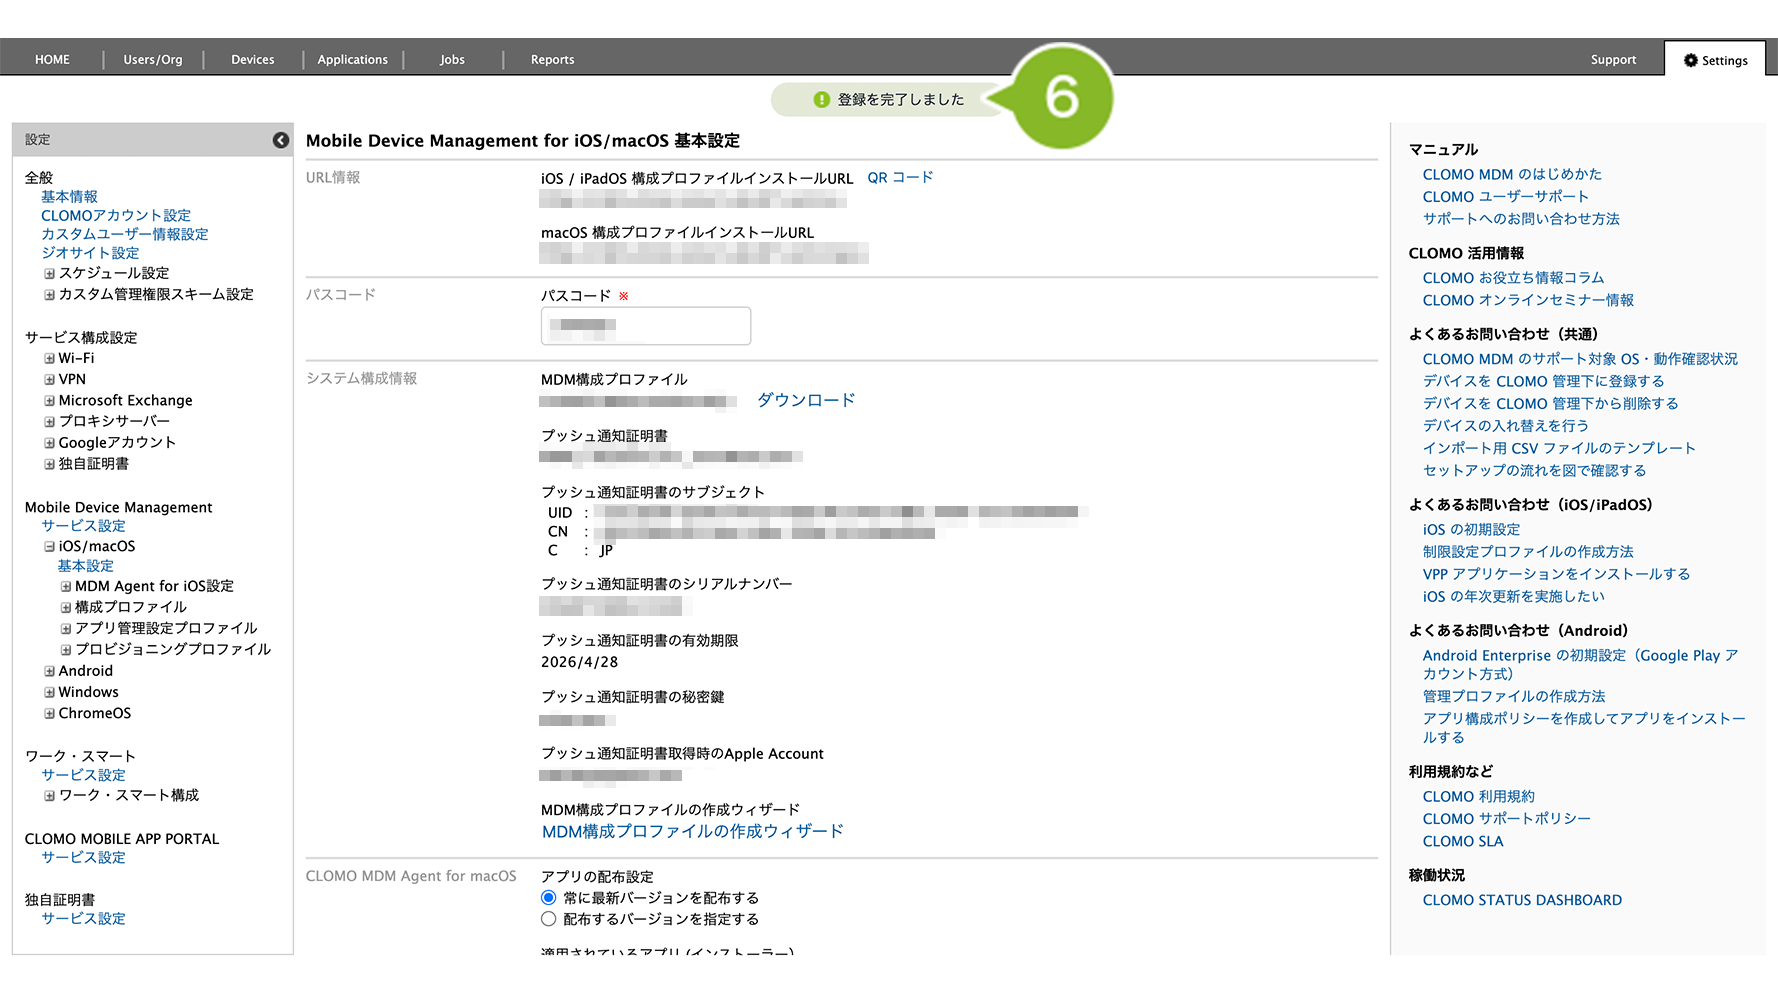Click plus icon beside 構成プロファイル
Viewport: 1778px width, 1000px height.
click(x=66, y=607)
